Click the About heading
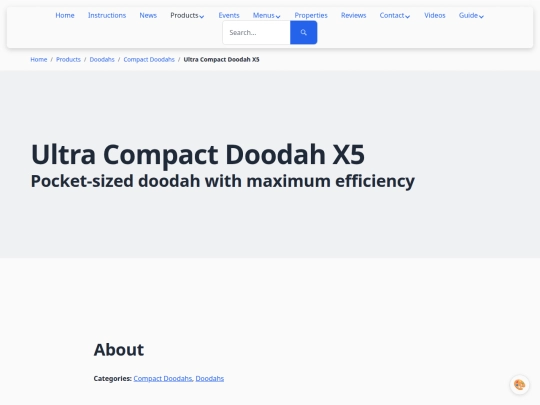Viewport: 540px width, 405px height. click(119, 350)
